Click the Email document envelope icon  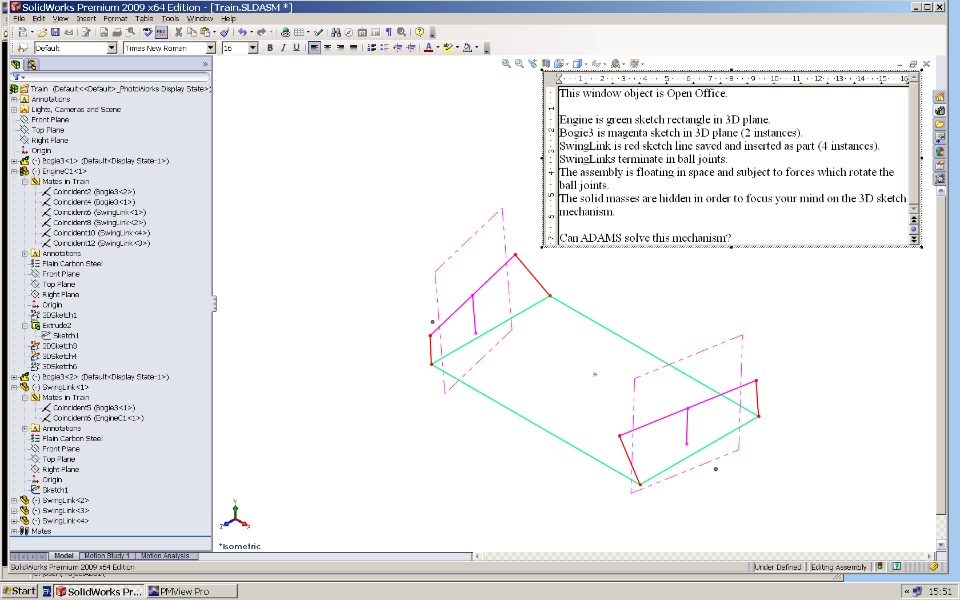[69, 32]
